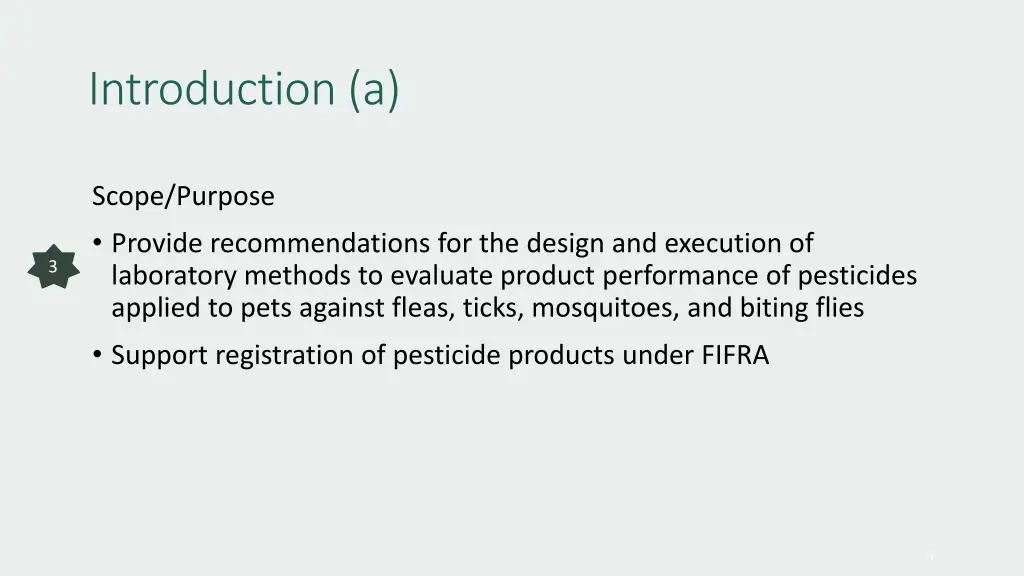Click the star badge numbered 3
Image resolution: width=1024 pixels, height=576 pixels.
[53, 266]
